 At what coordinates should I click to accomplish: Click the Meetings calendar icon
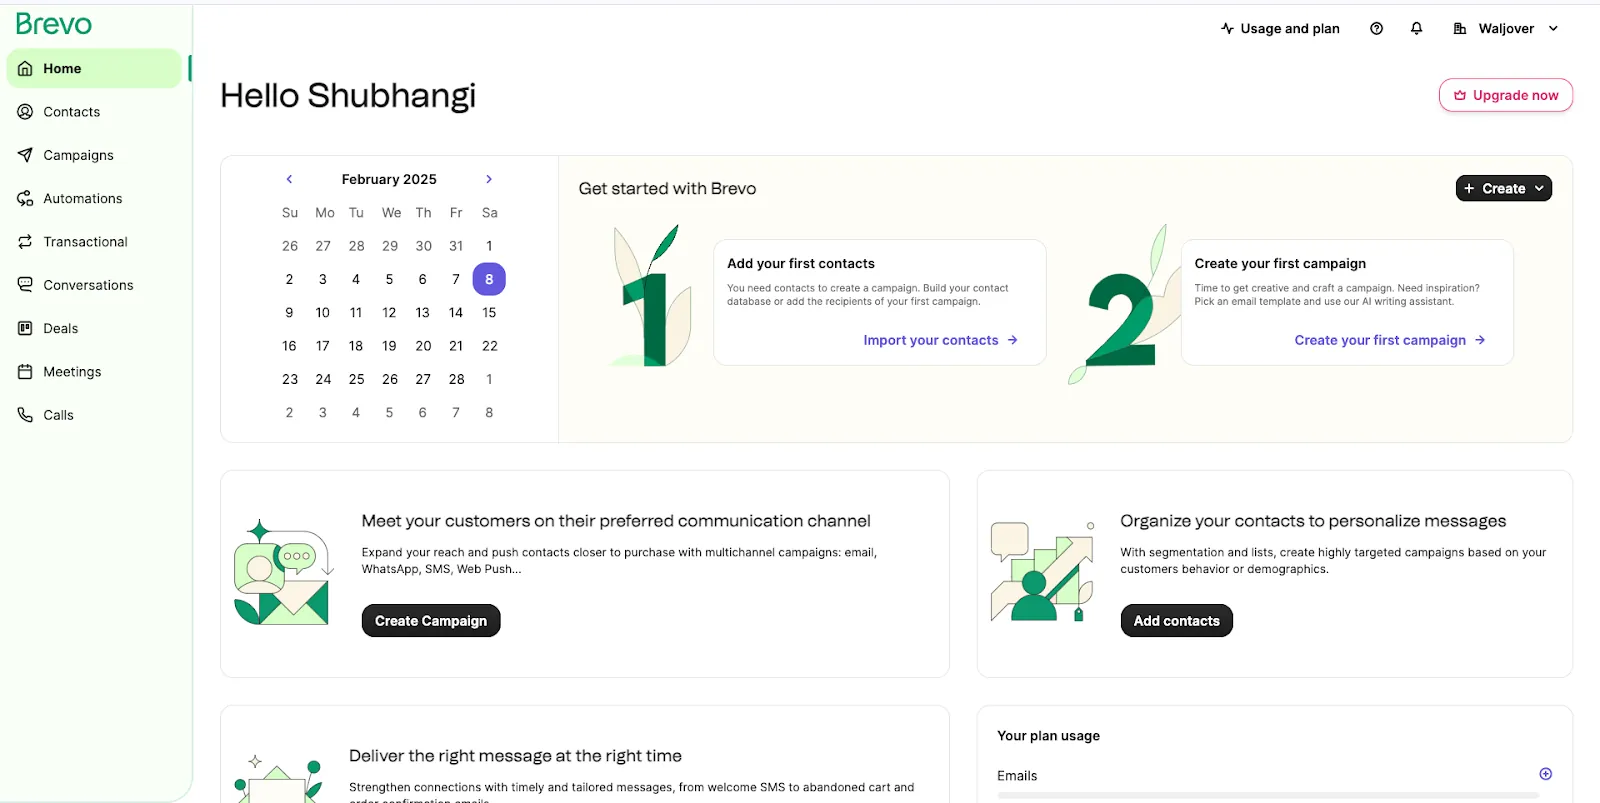coord(25,372)
